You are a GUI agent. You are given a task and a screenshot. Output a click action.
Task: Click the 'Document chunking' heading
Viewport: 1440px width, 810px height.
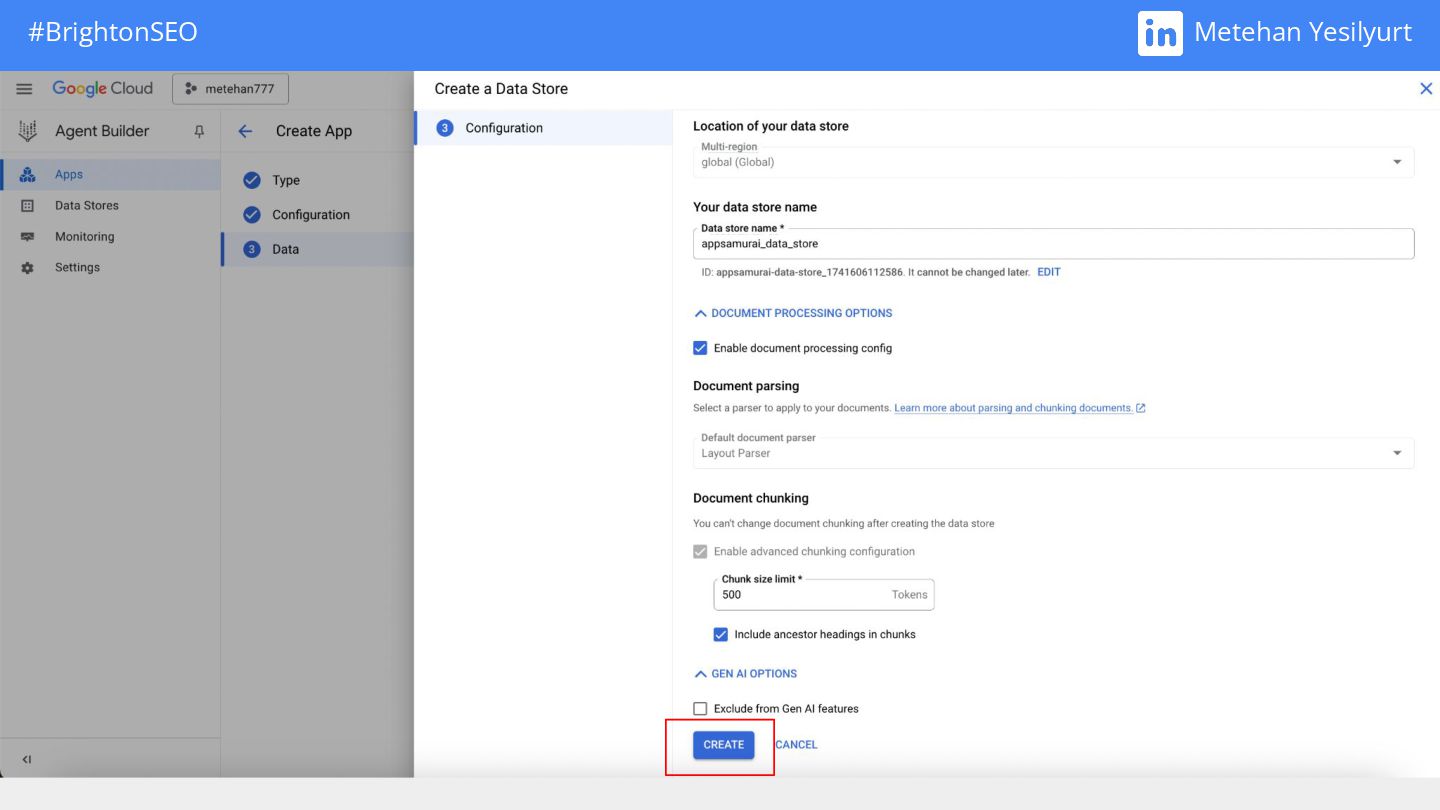click(751, 498)
